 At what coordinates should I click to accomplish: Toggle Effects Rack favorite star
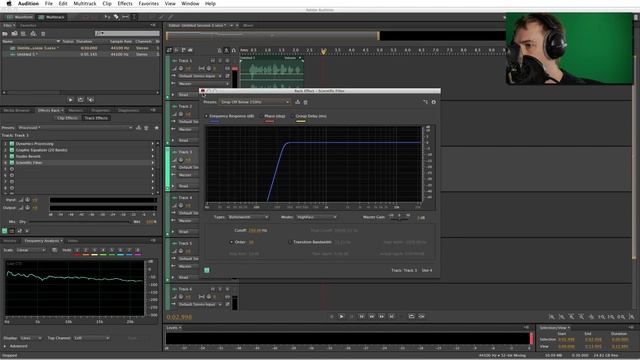156,128
